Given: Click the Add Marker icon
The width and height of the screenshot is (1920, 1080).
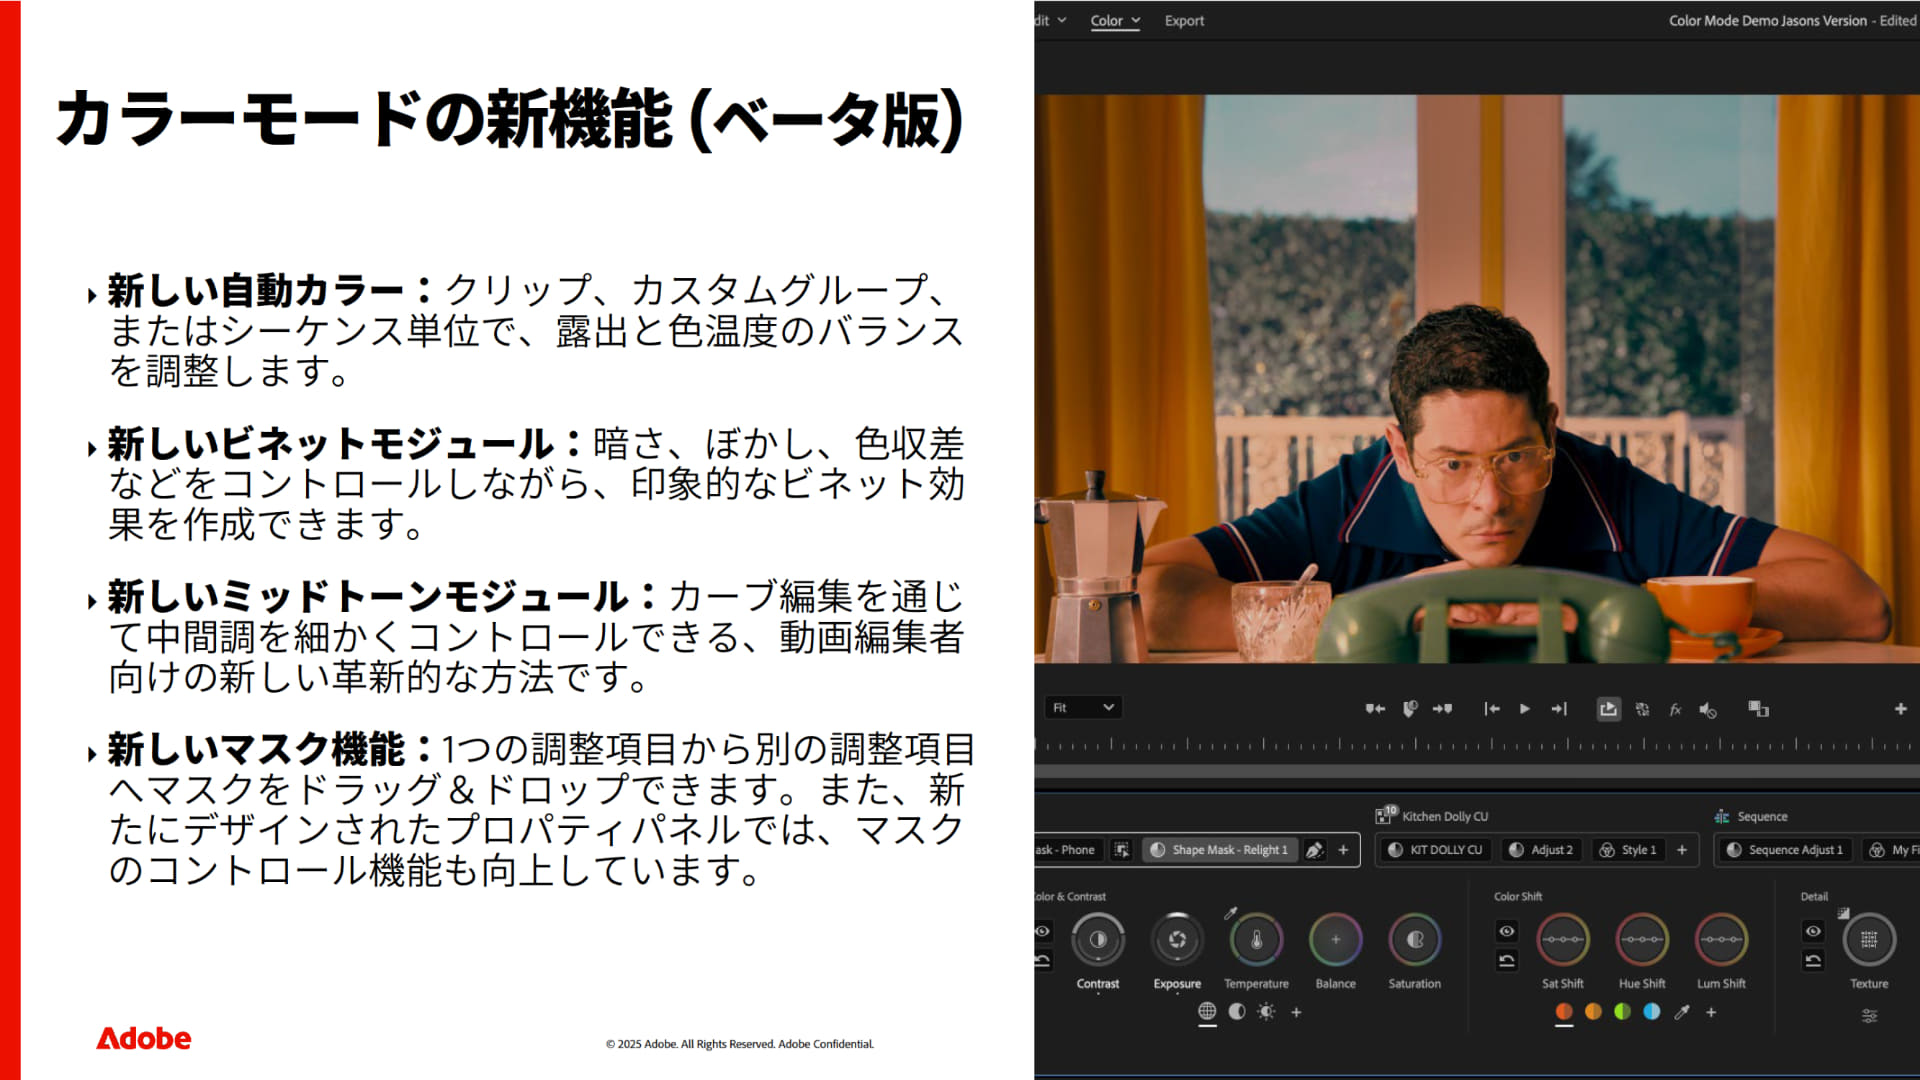Looking at the screenshot, I should 1410,709.
